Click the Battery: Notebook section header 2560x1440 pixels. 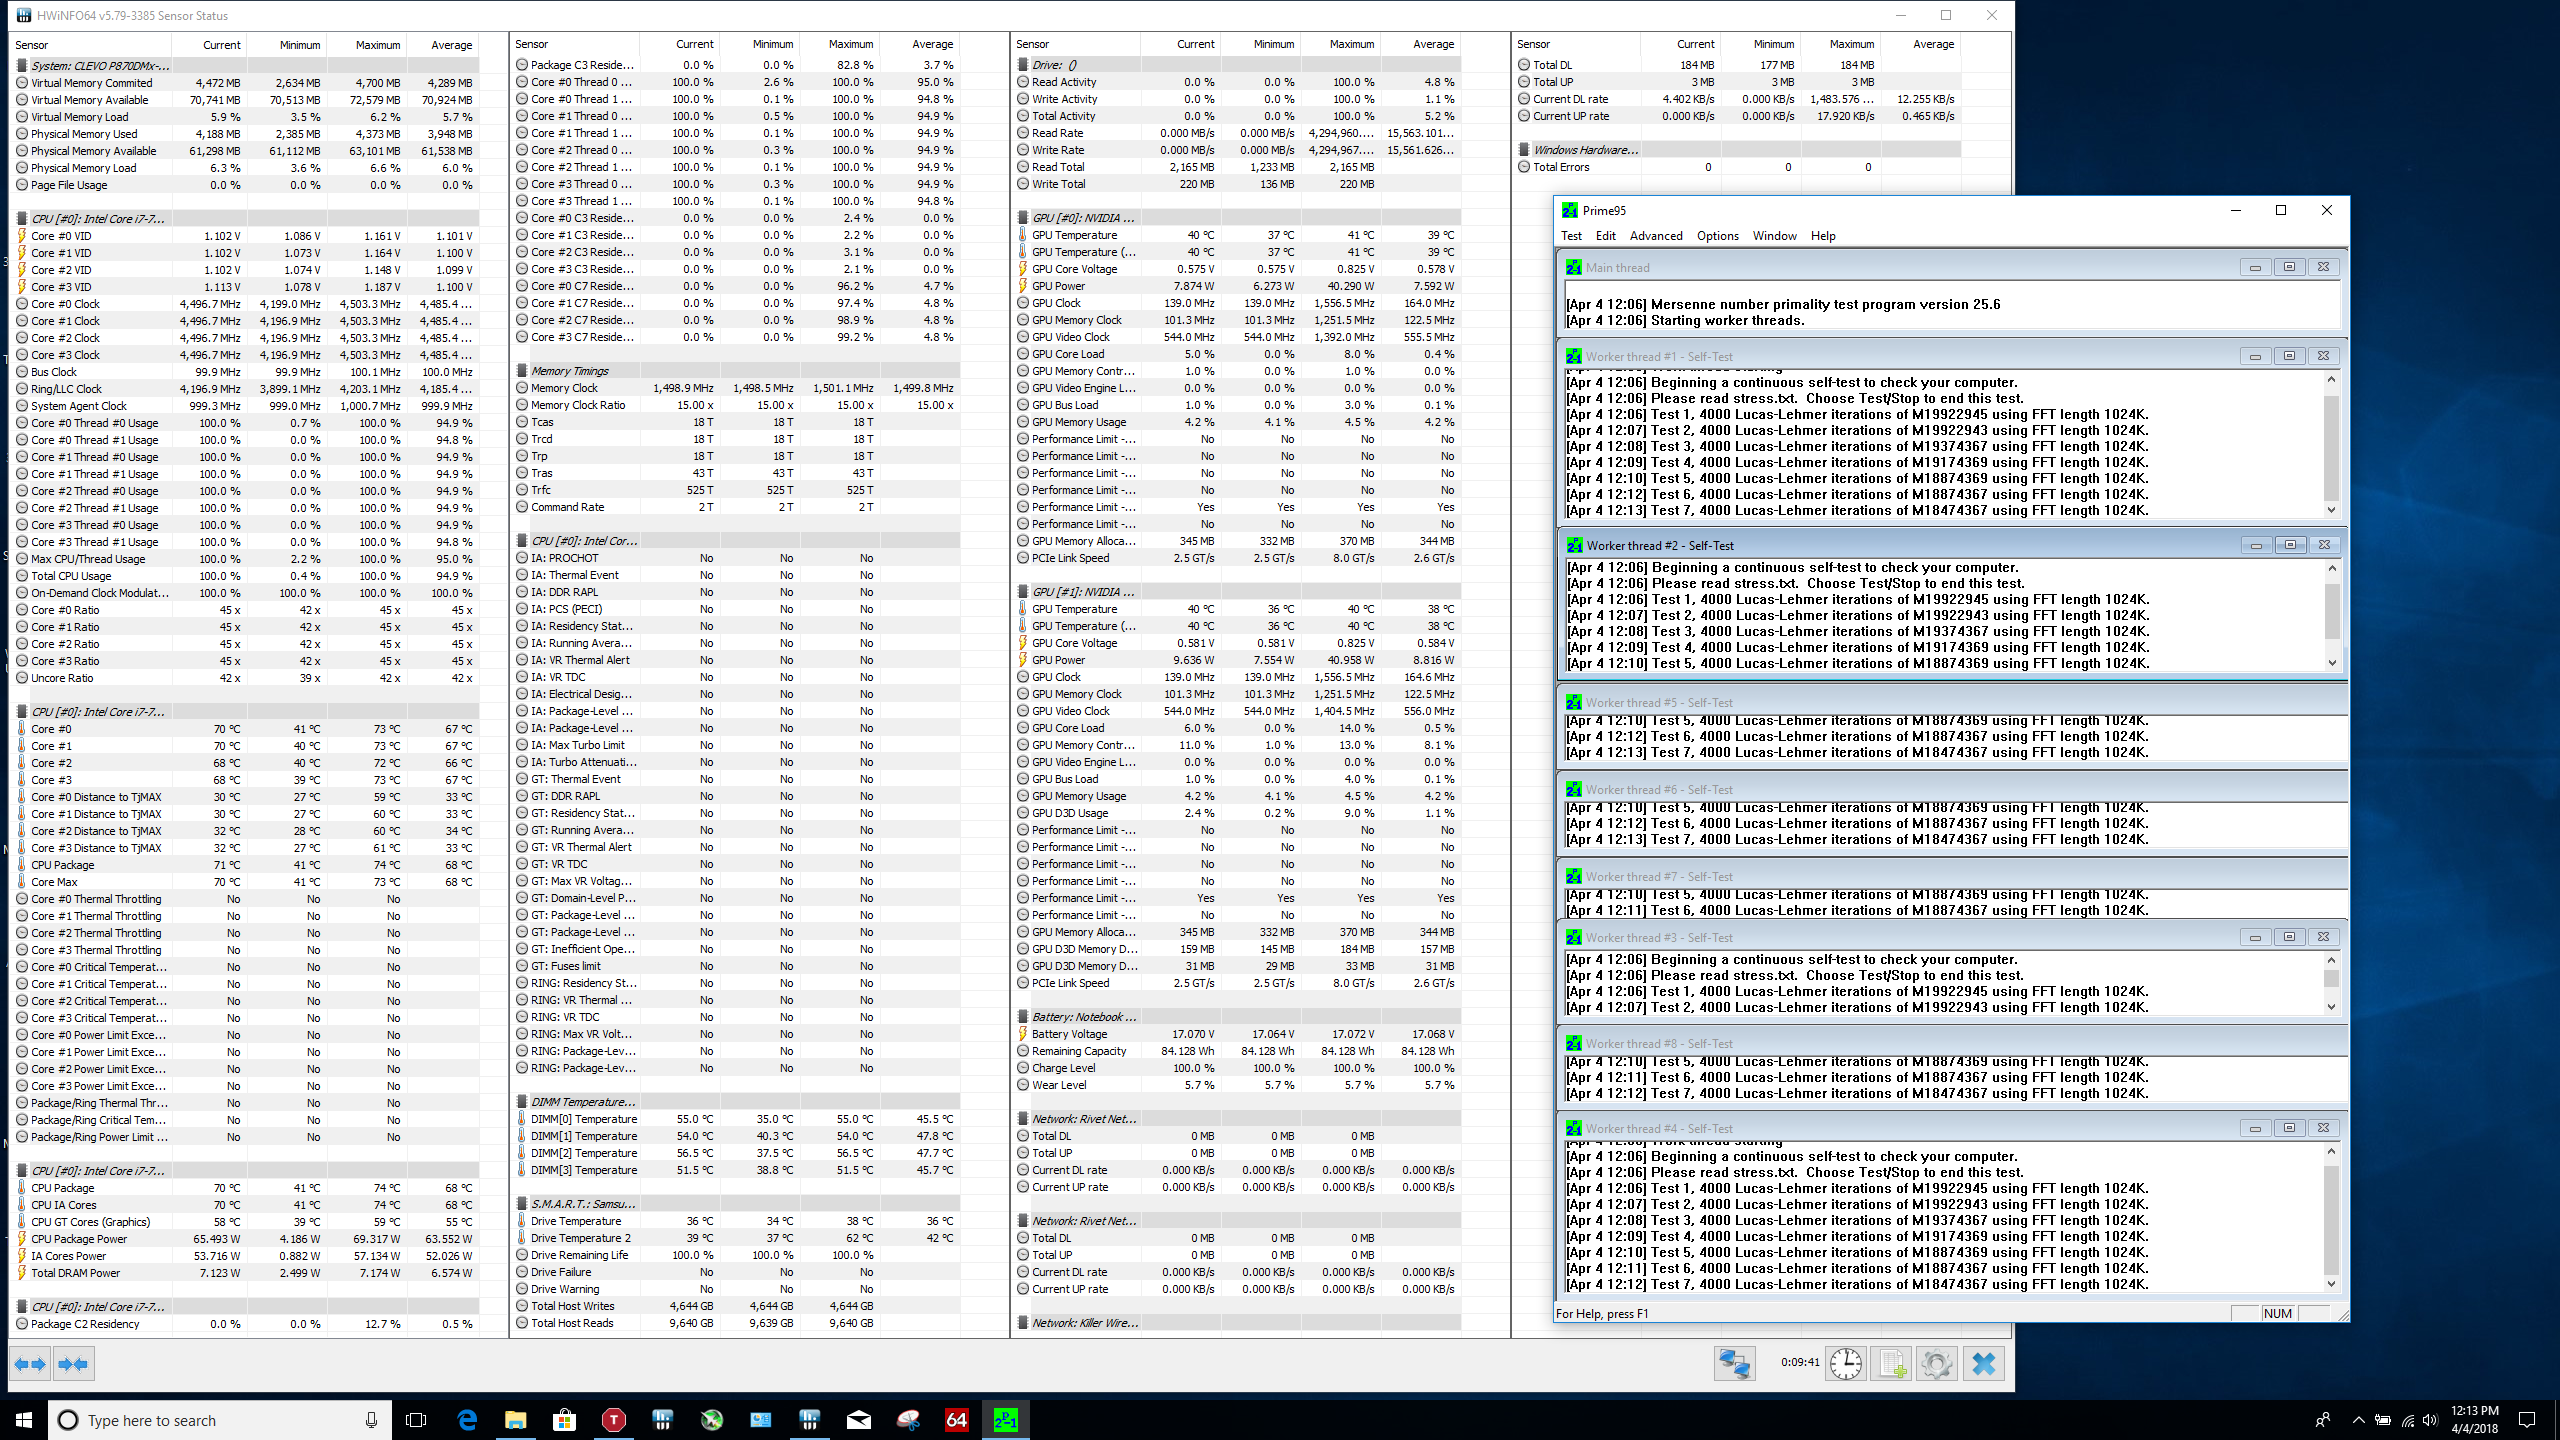pos(1083,1017)
